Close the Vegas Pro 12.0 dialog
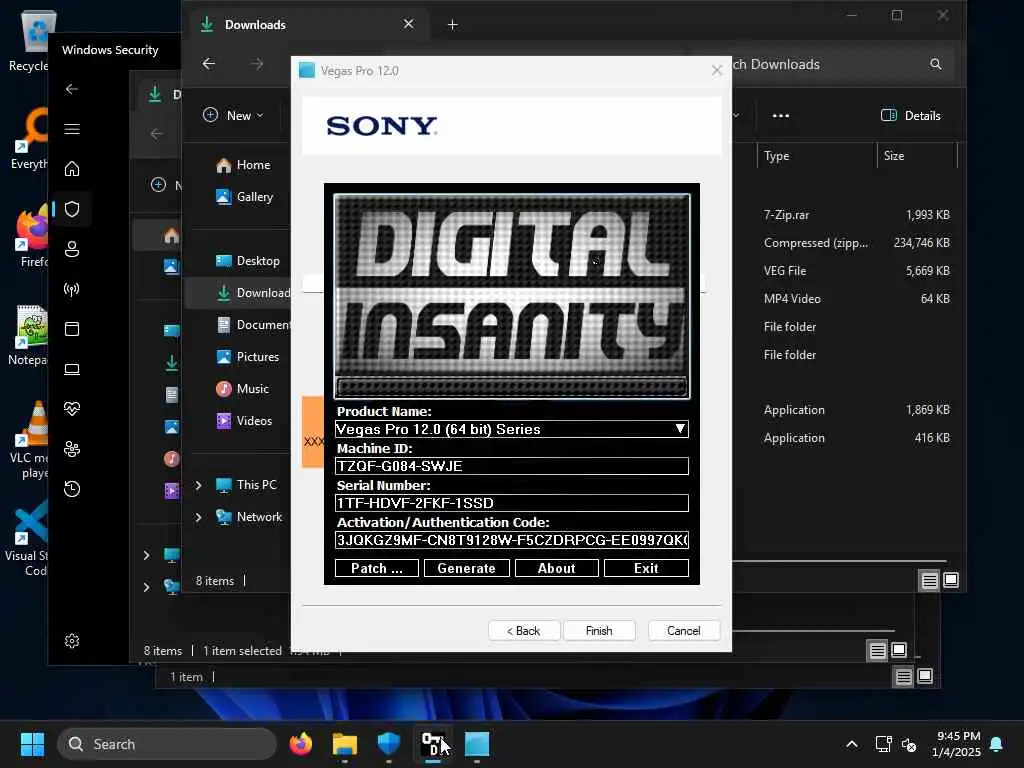The width and height of the screenshot is (1024, 768). 716,71
